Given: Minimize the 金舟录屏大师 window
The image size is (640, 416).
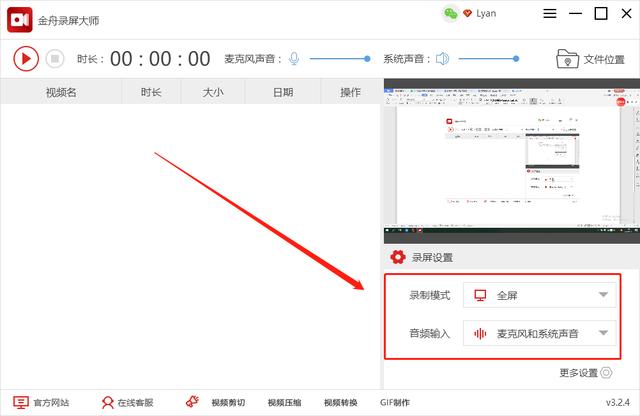Looking at the screenshot, I should (x=576, y=13).
